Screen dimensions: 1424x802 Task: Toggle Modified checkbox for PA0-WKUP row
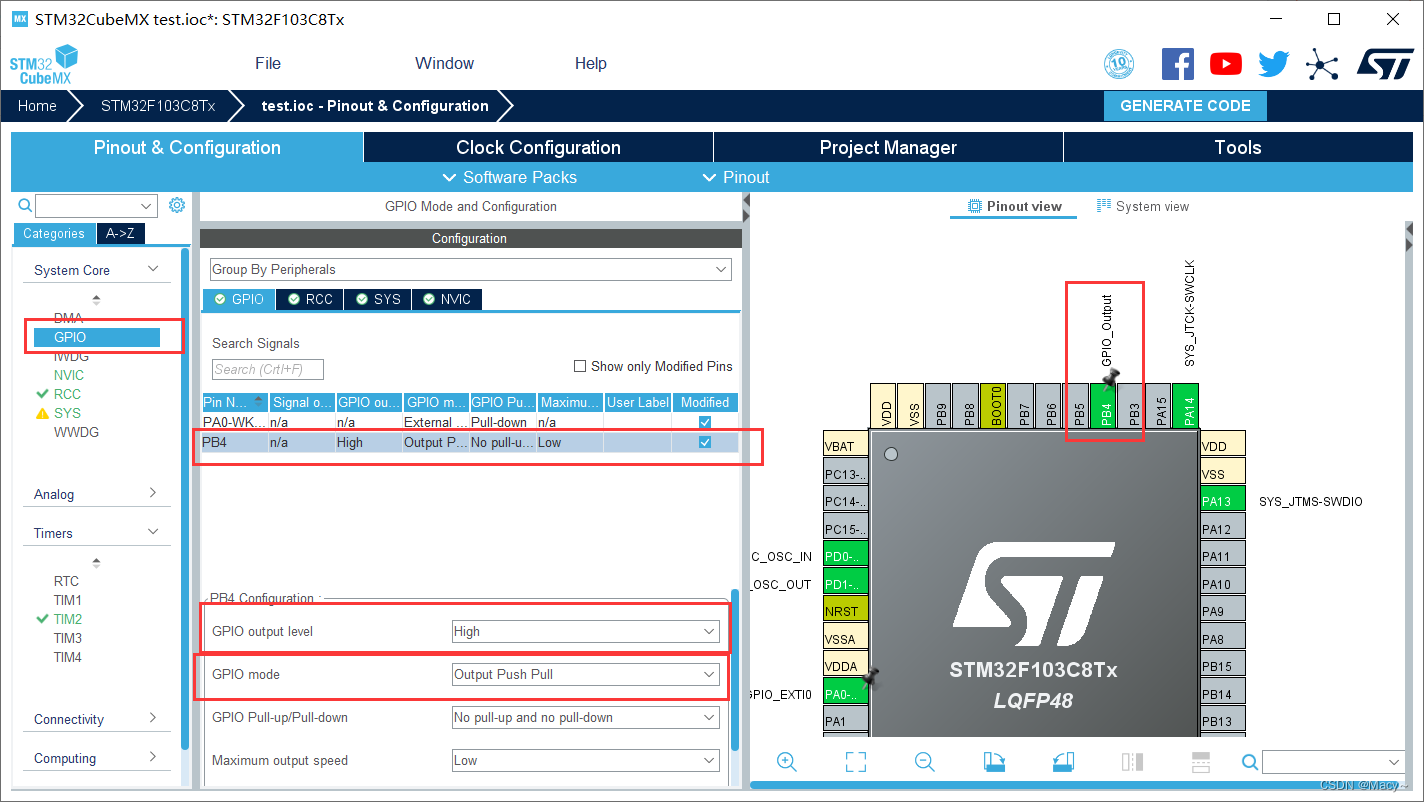[x=705, y=422]
